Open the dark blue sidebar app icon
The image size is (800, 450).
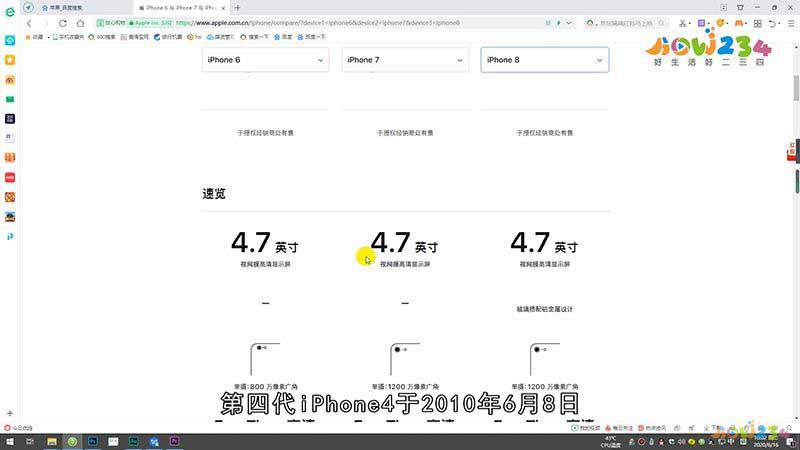(x=10, y=118)
